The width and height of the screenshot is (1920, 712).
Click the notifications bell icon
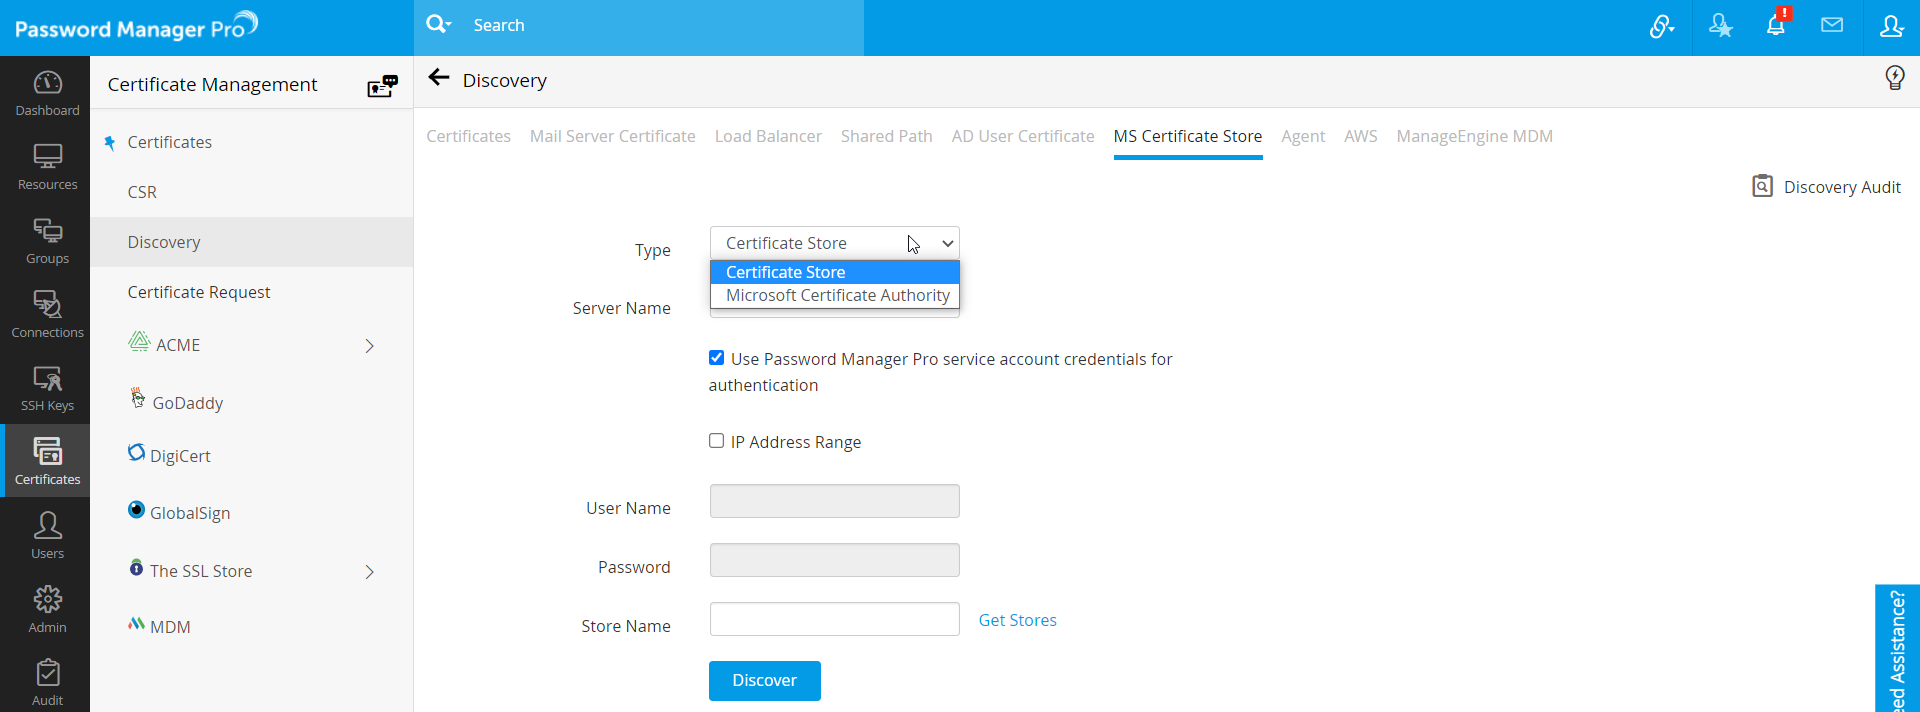1775,26
